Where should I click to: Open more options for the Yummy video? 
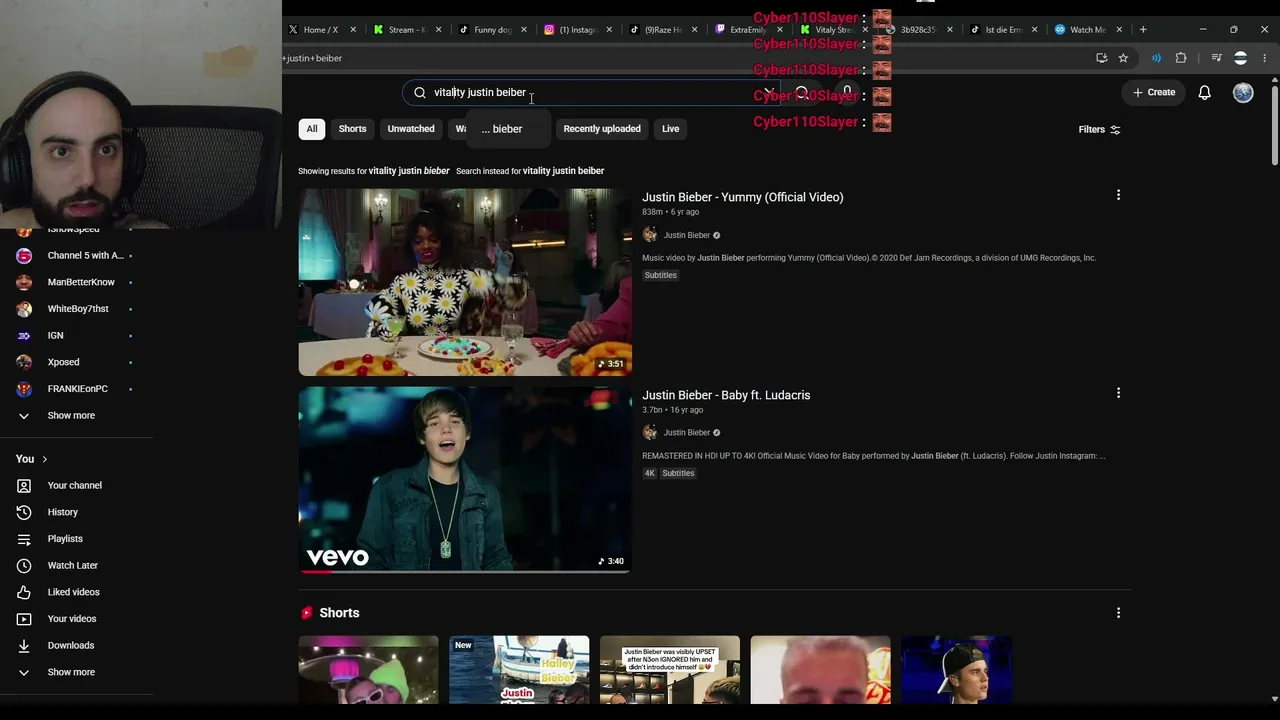coord(1118,196)
